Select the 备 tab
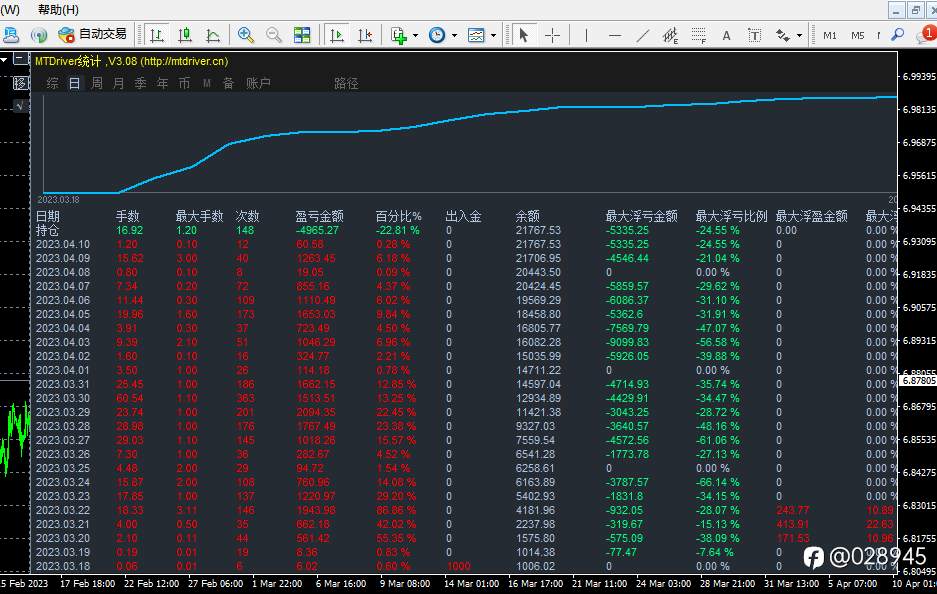The image size is (937, 594). pyautogui.click(x=228, y=83)
